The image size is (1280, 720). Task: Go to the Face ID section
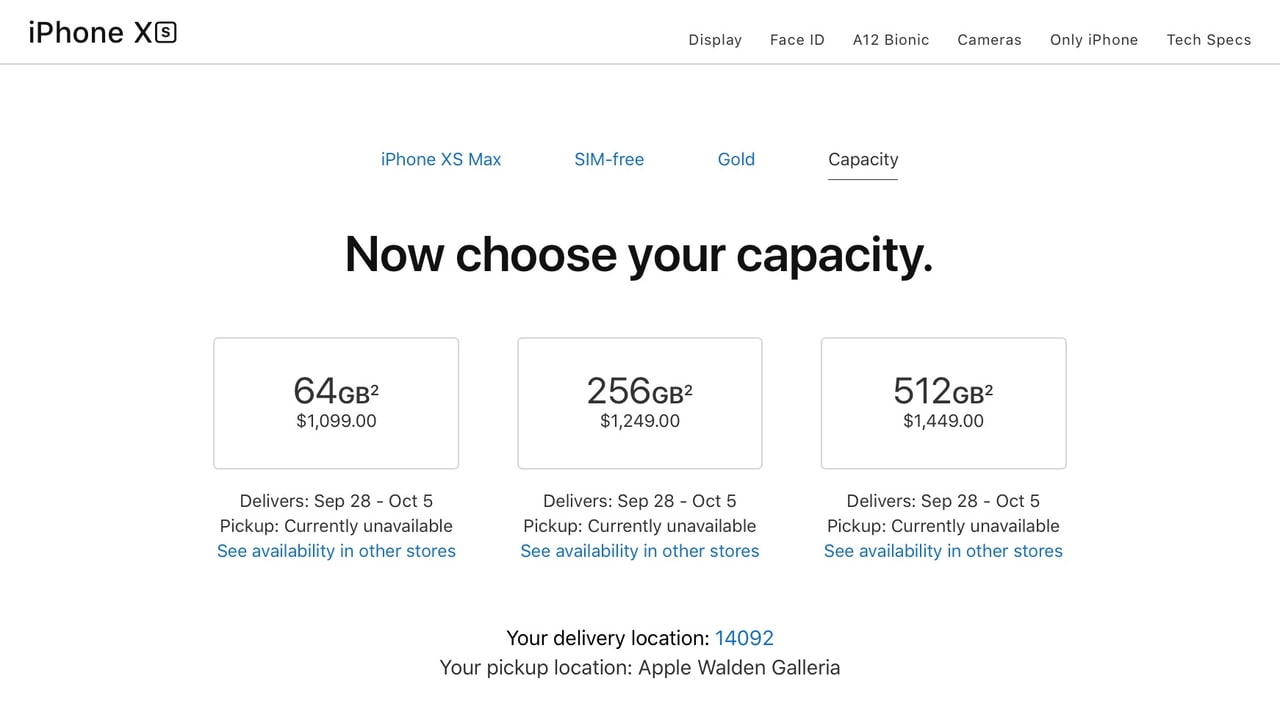coord(797,40)
